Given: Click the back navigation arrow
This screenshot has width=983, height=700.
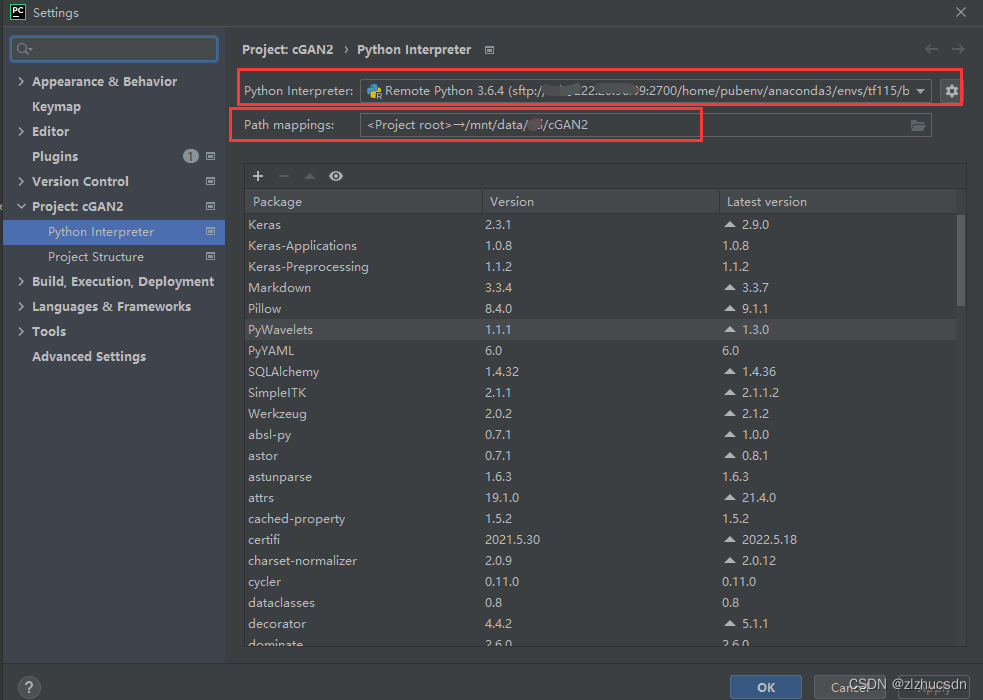Looking at the screenshot, I should [932, 49].
